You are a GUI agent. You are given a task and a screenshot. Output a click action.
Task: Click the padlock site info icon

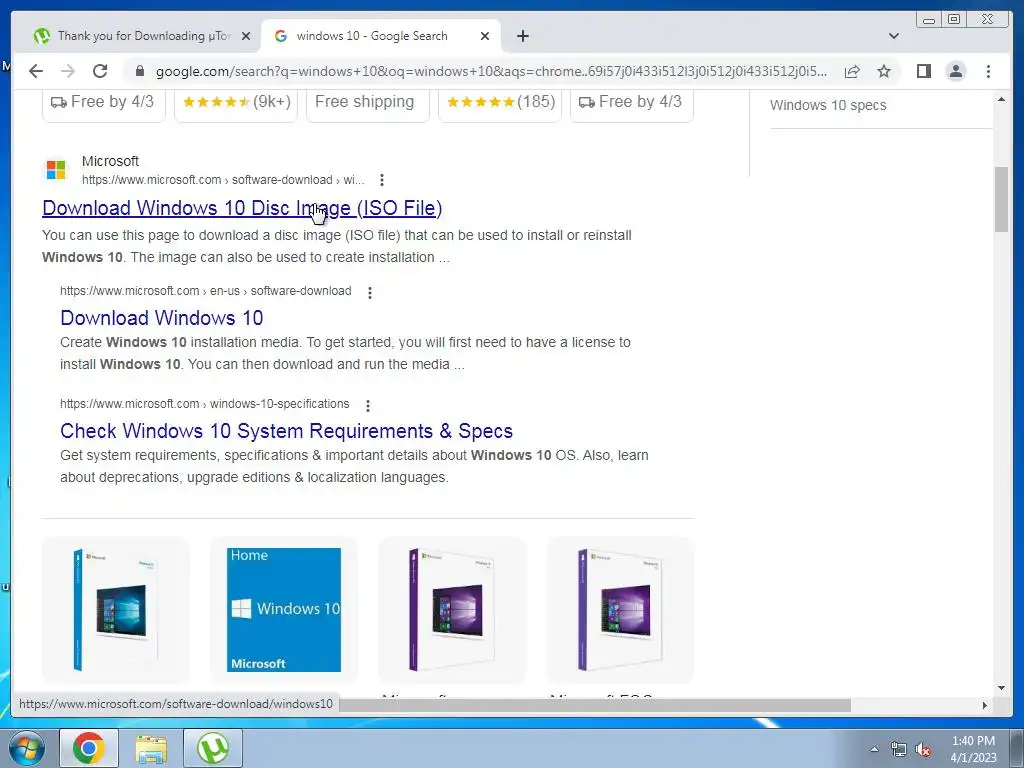(139, 71)
